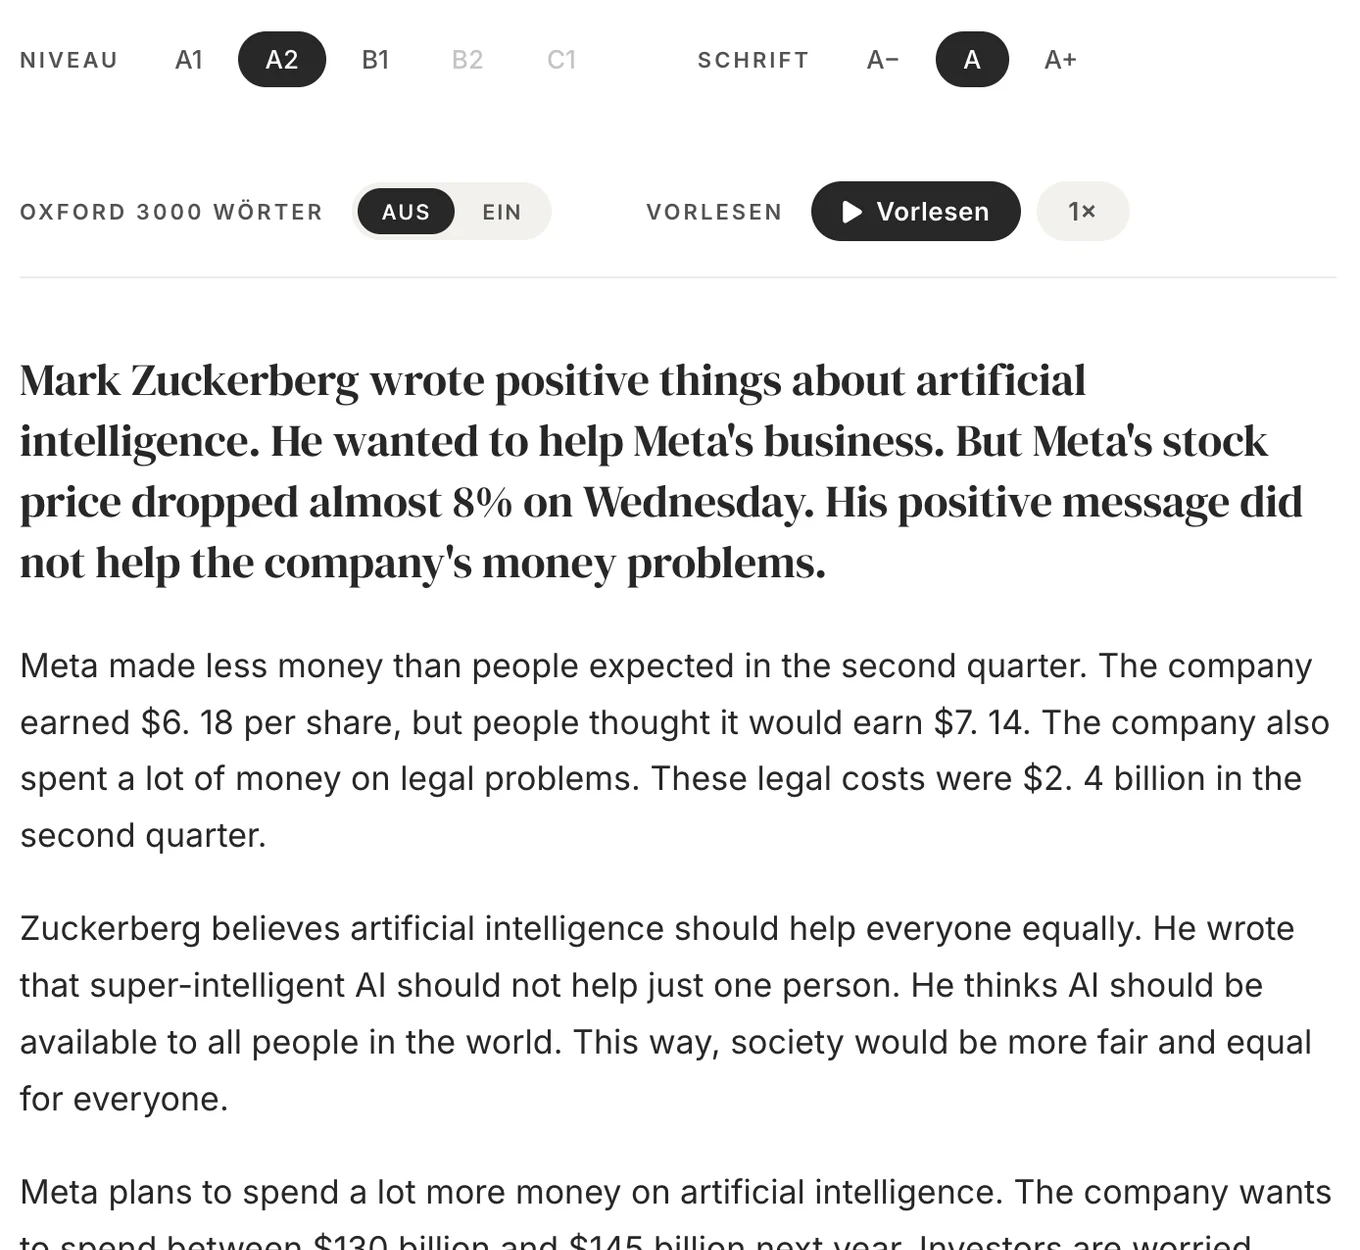Turn Oxford 3000 words AUS
The image size is (1360, 1250).
(x=406, y=212)
